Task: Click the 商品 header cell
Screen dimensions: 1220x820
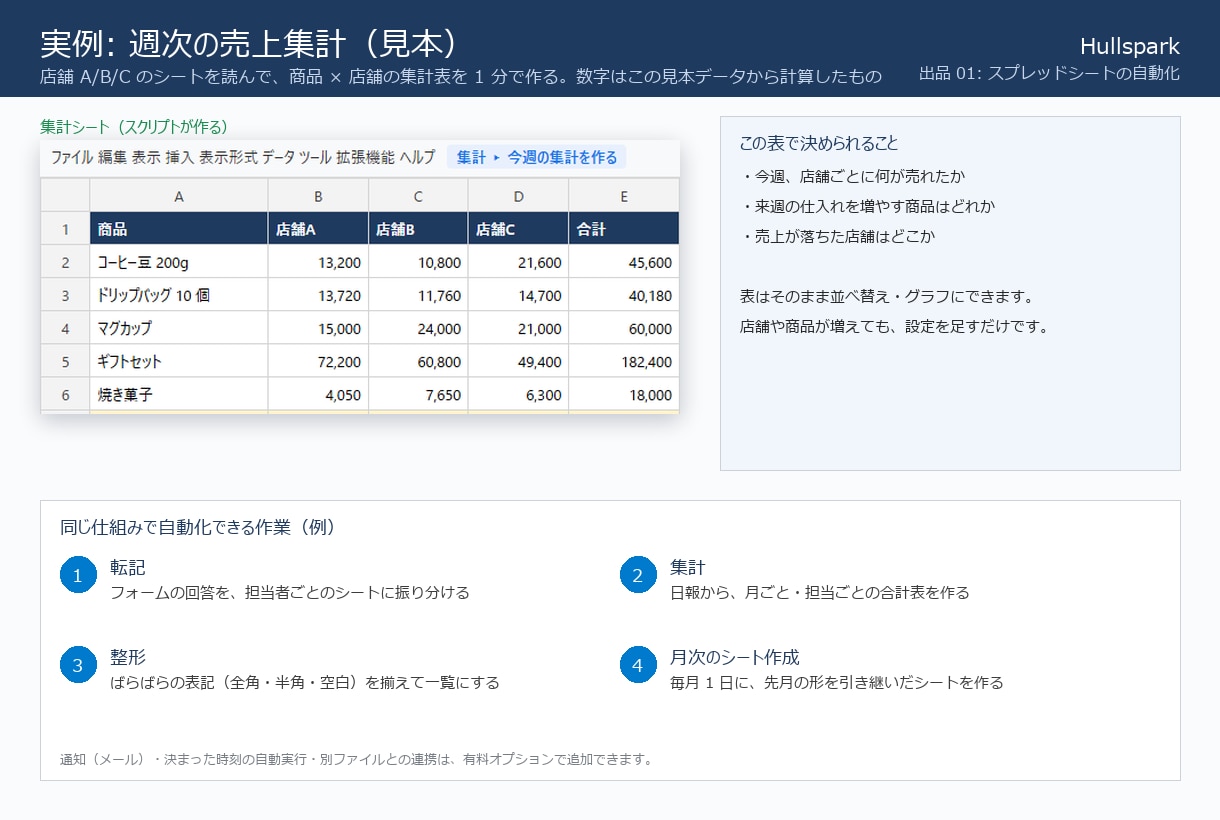Action: [x=179, y=229]
